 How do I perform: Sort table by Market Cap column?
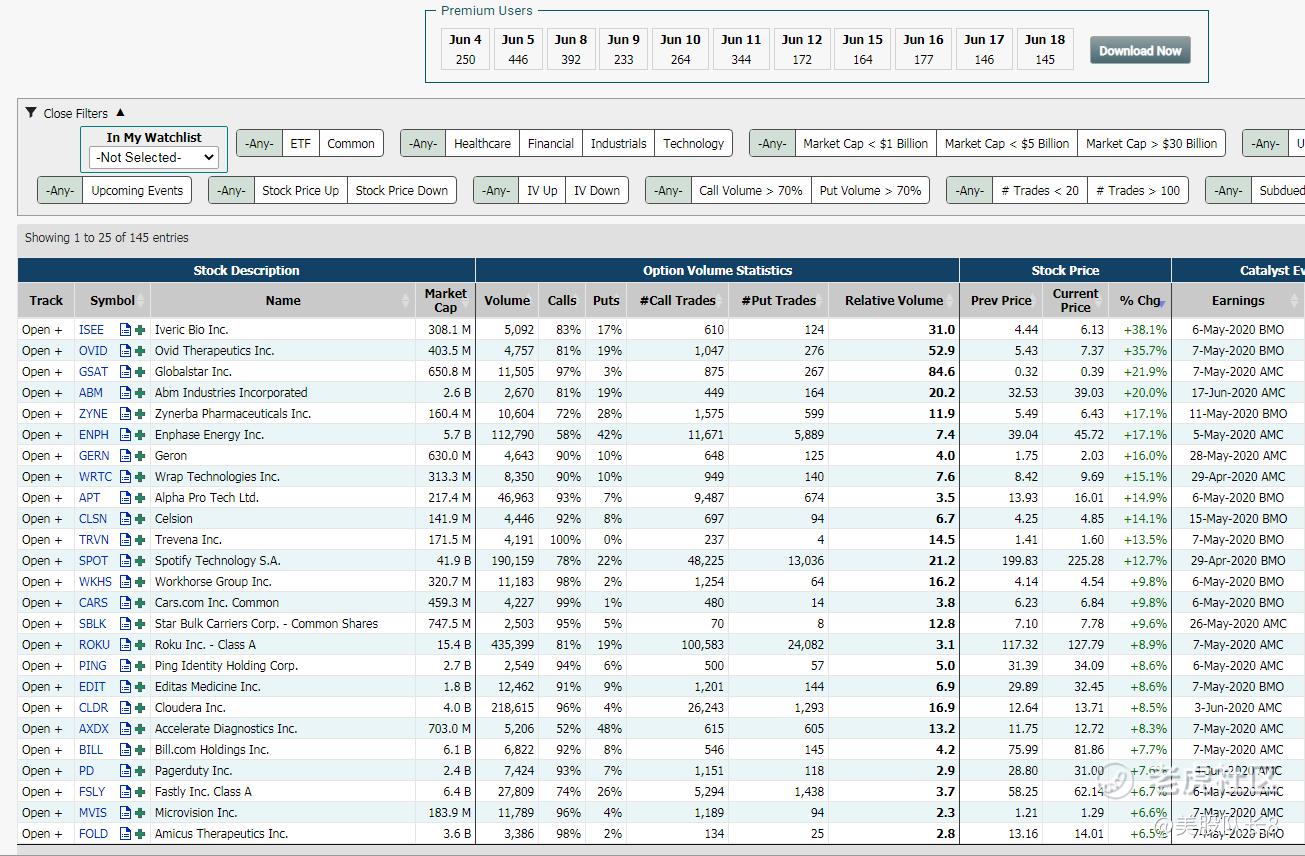[x=446, y=300]
